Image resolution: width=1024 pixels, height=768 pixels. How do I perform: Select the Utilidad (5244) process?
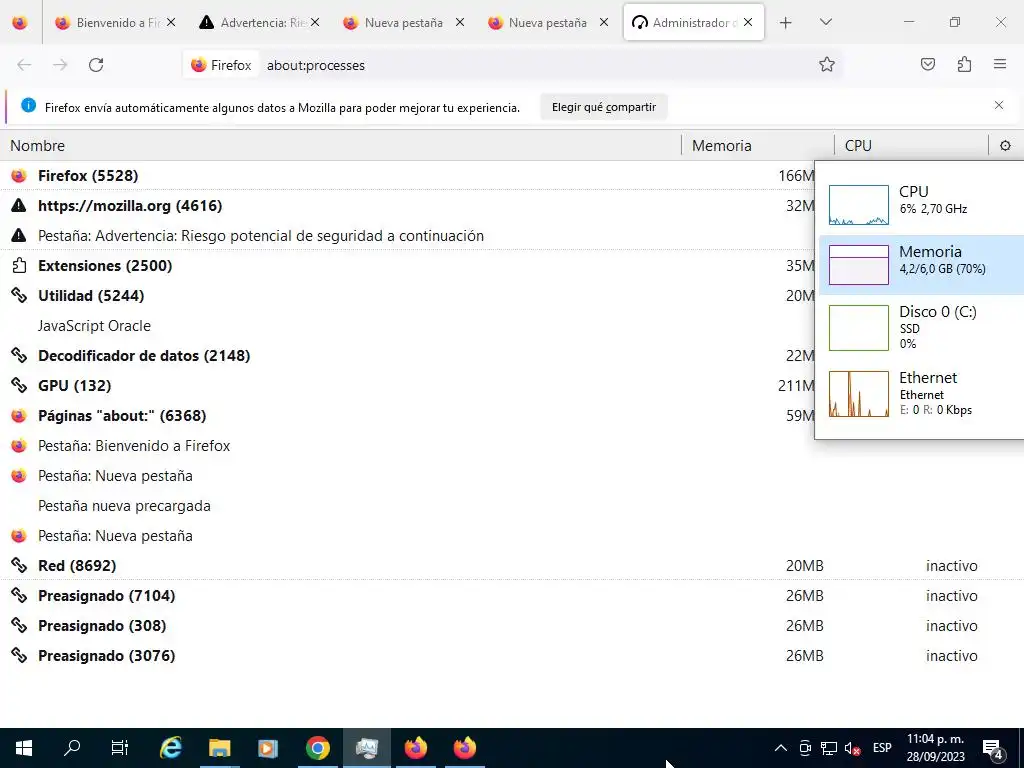(408, 296)
